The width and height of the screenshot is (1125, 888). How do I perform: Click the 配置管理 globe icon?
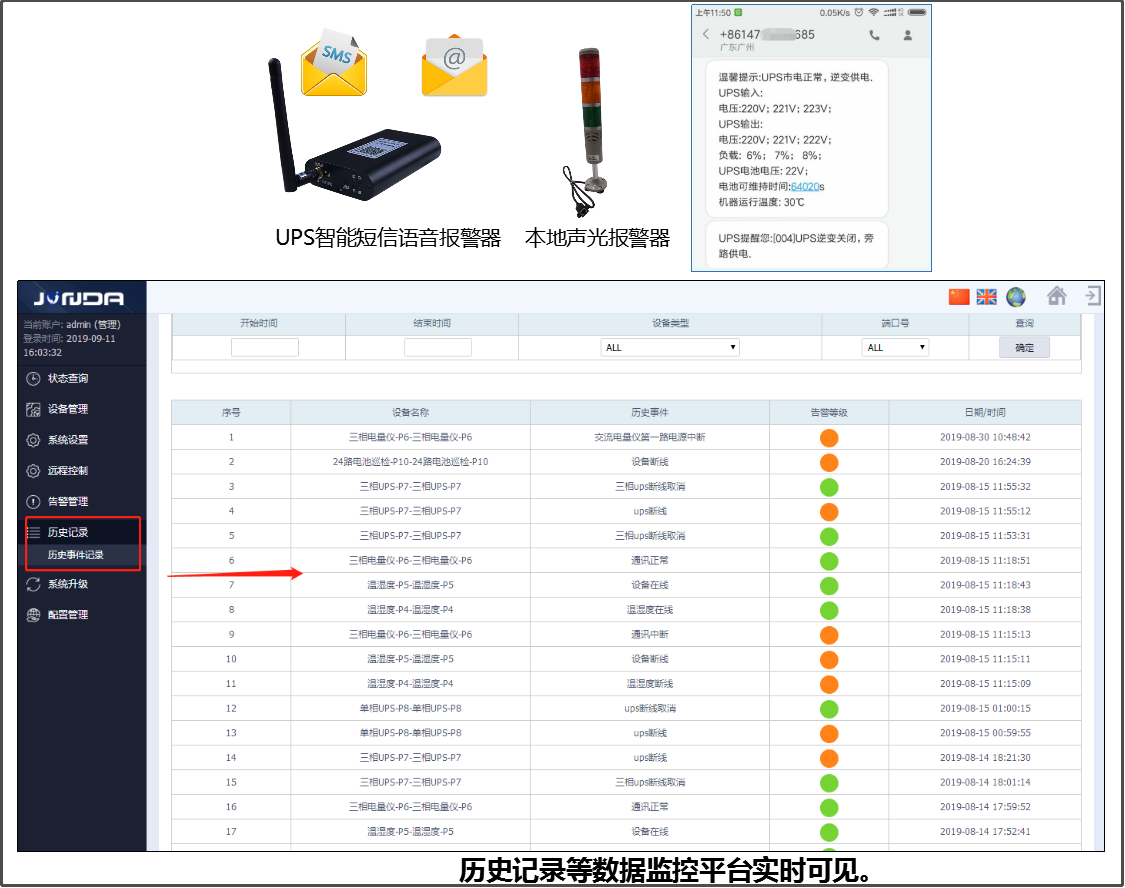(x=33, y=615)
